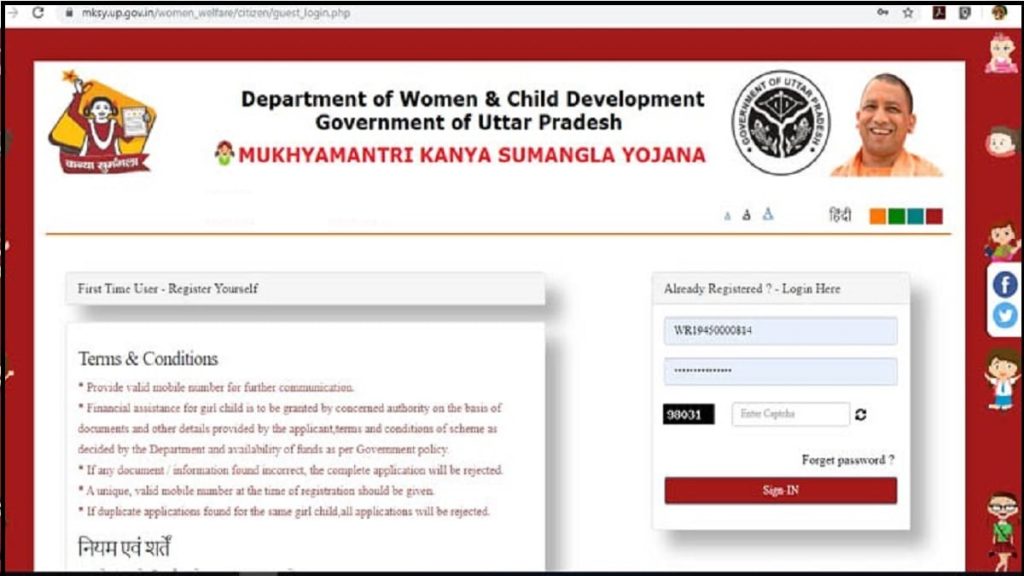Apply the teal color theme
This screenshot has height=576, width=1024.
pos(916,216)
